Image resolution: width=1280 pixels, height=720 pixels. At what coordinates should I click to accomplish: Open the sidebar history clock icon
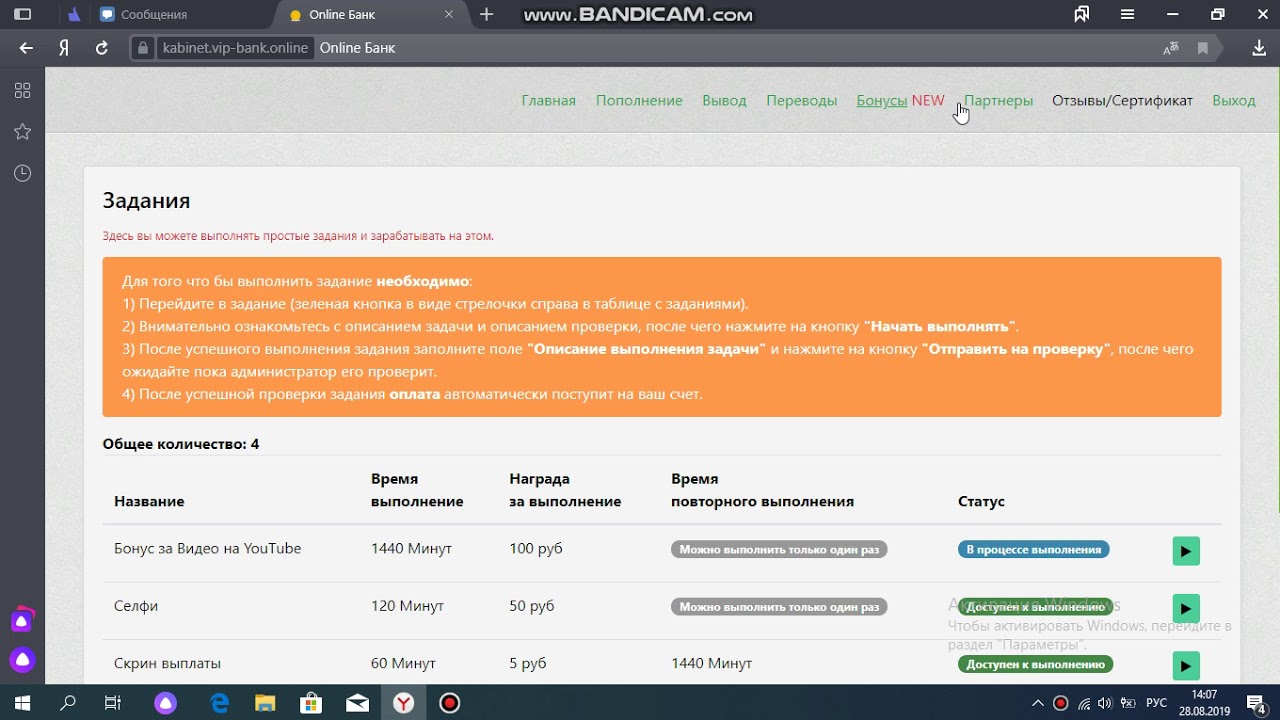(x=22, y=174)
